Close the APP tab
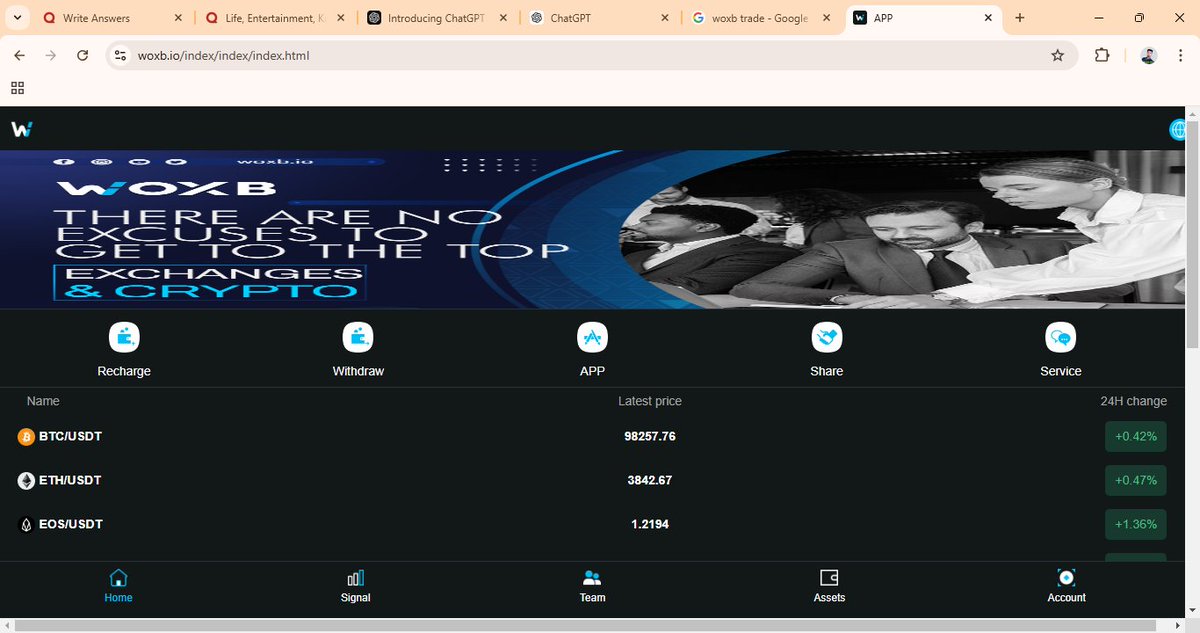 pos(988,18)
